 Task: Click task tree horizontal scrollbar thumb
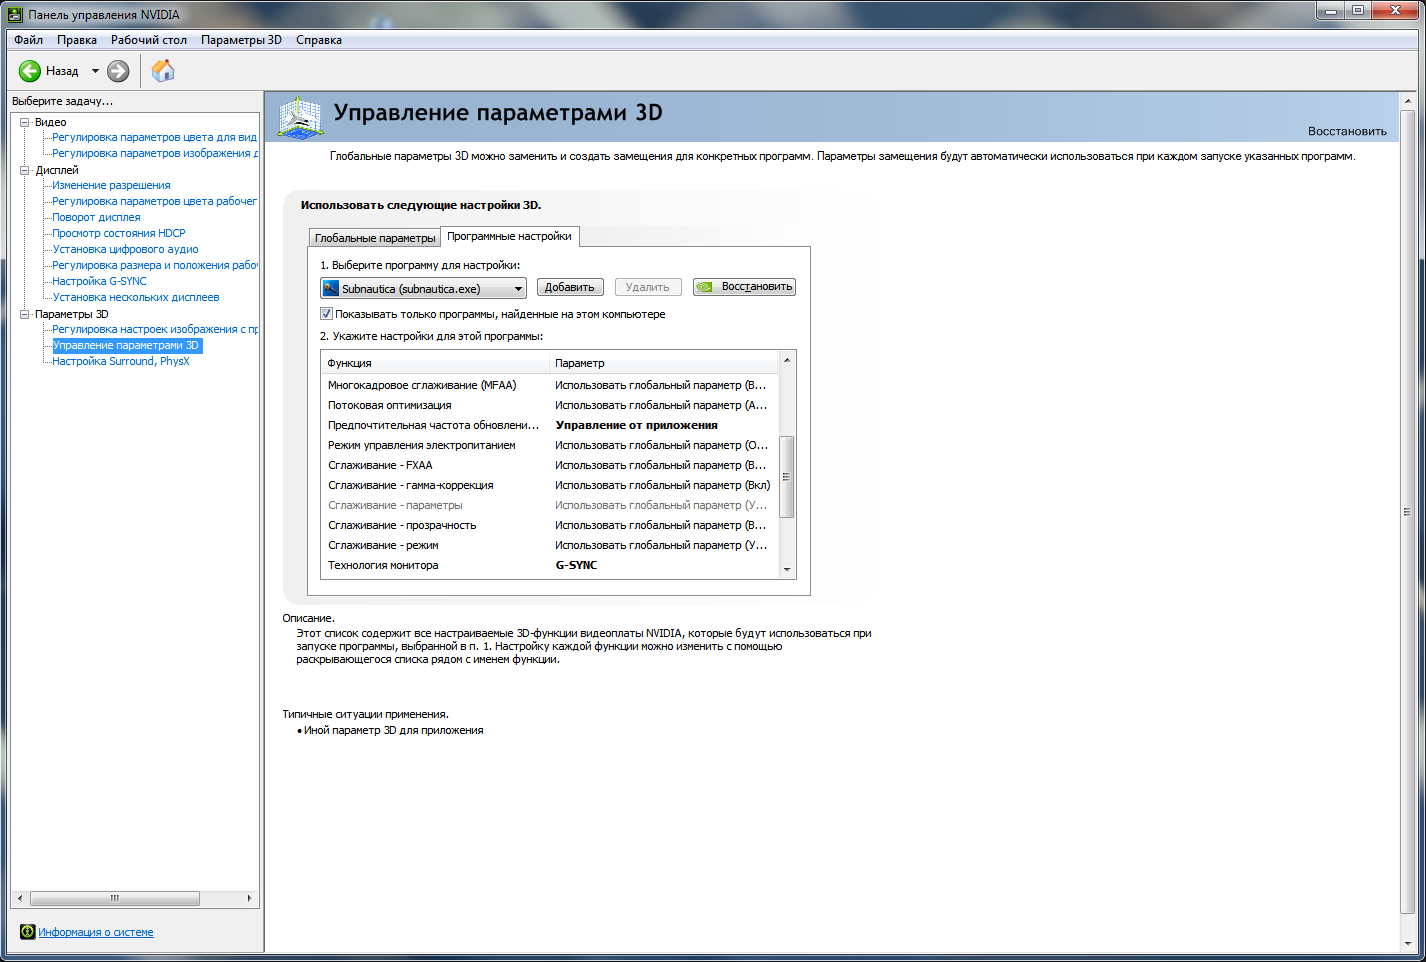[x=114, y=898]
